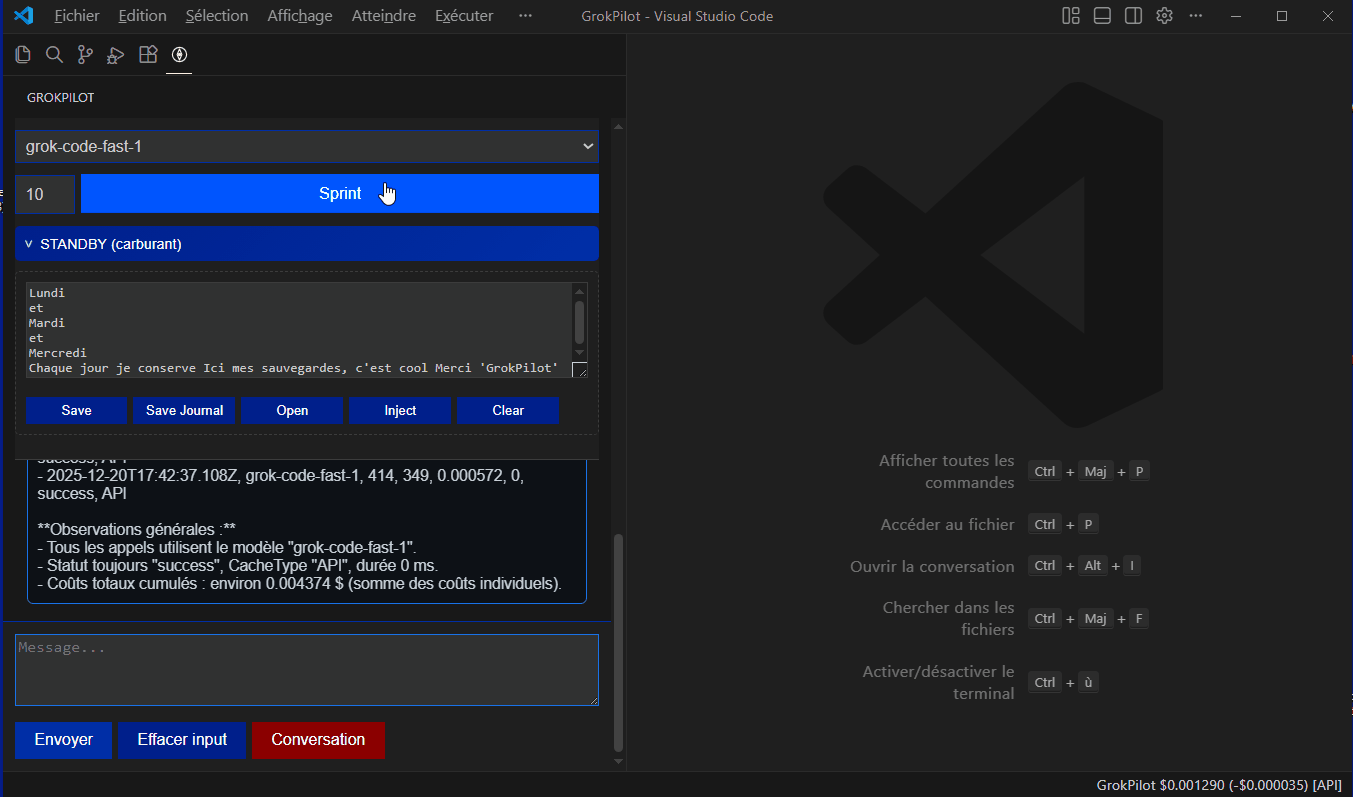1353x797 pixels.
Task: Open the Search view icon
Action: (x=54, y=55)
